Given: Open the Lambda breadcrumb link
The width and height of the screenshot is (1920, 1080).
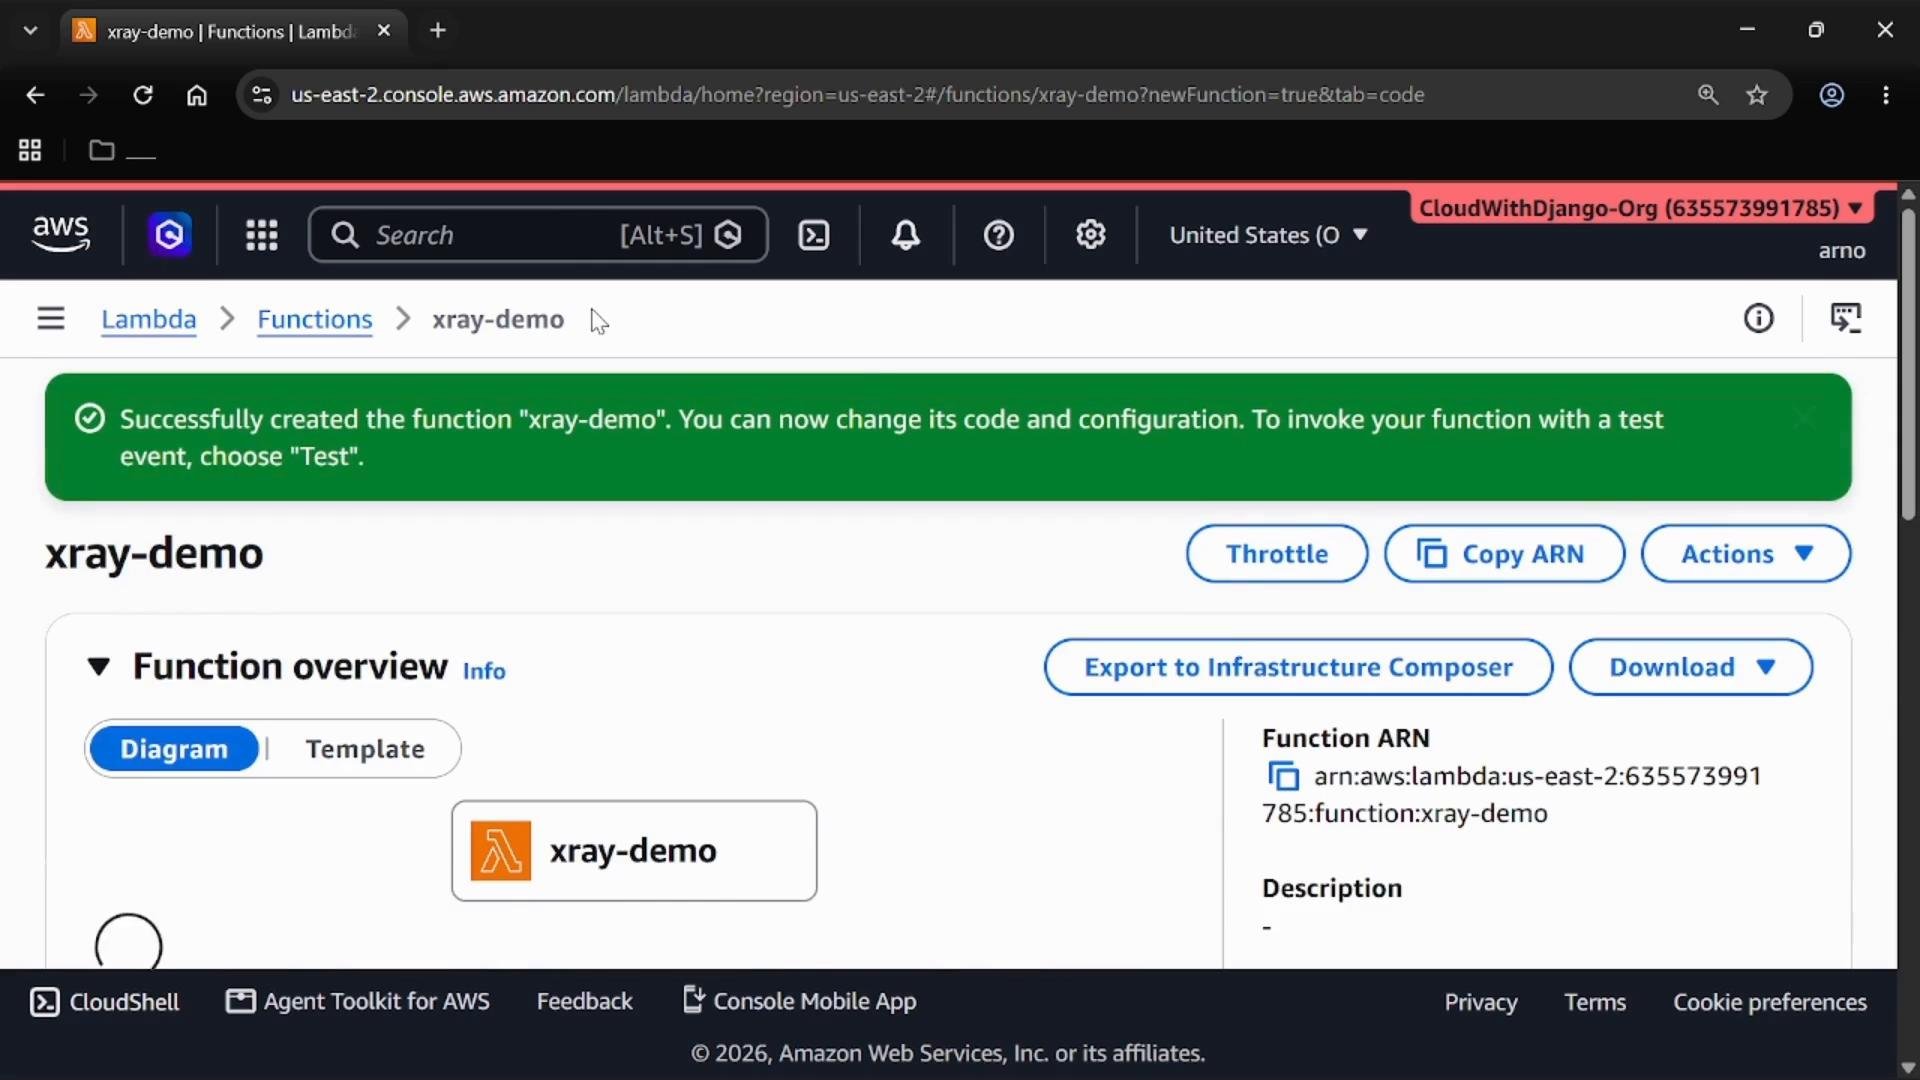Looking at the screenshot, I should (148, 319).
